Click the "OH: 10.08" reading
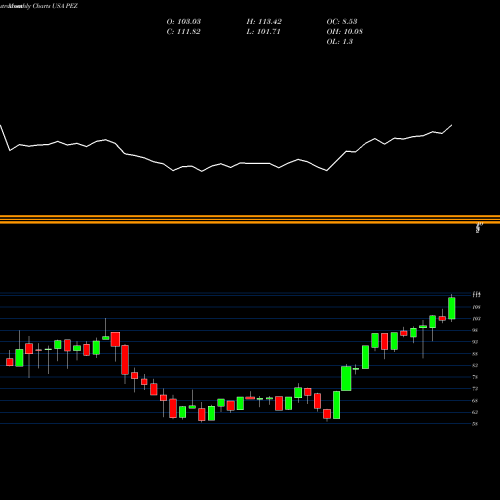Image resolution: width=500 pixels, height=500 pixels. pos(344,32)
